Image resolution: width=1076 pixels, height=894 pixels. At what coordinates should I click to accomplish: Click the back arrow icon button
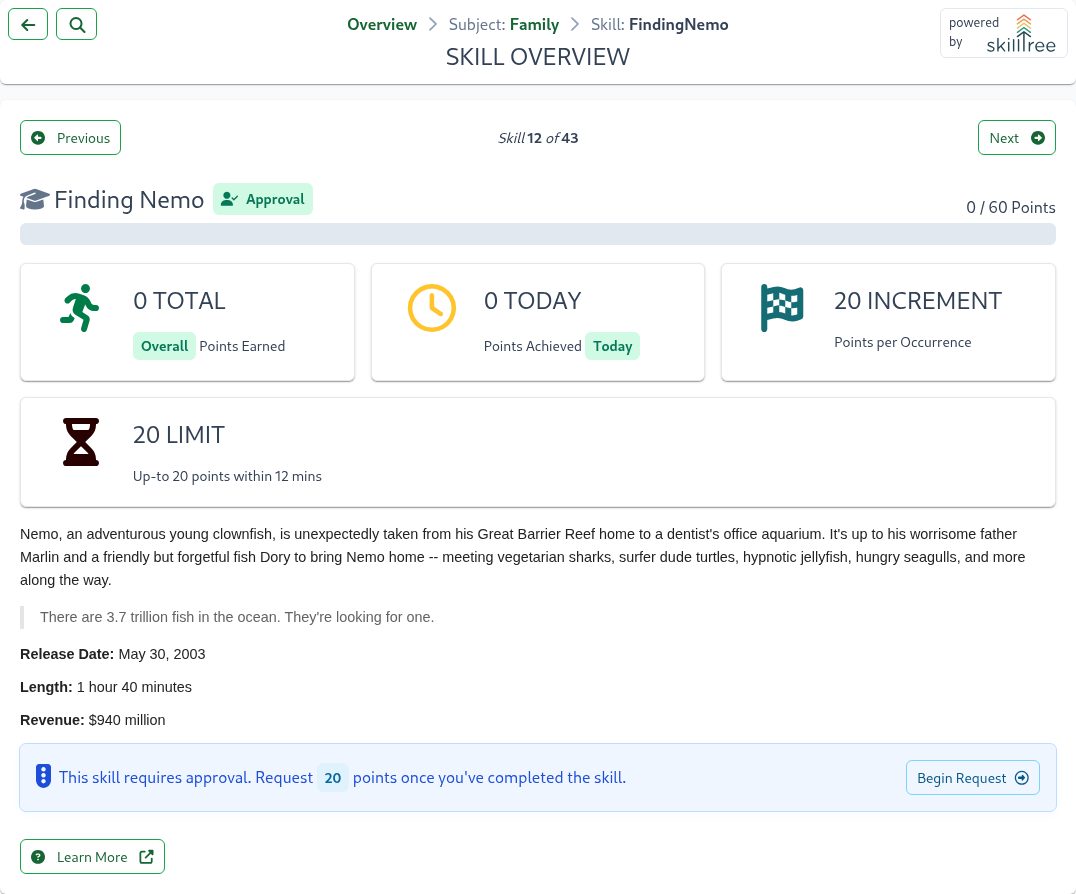click(28, 25)
